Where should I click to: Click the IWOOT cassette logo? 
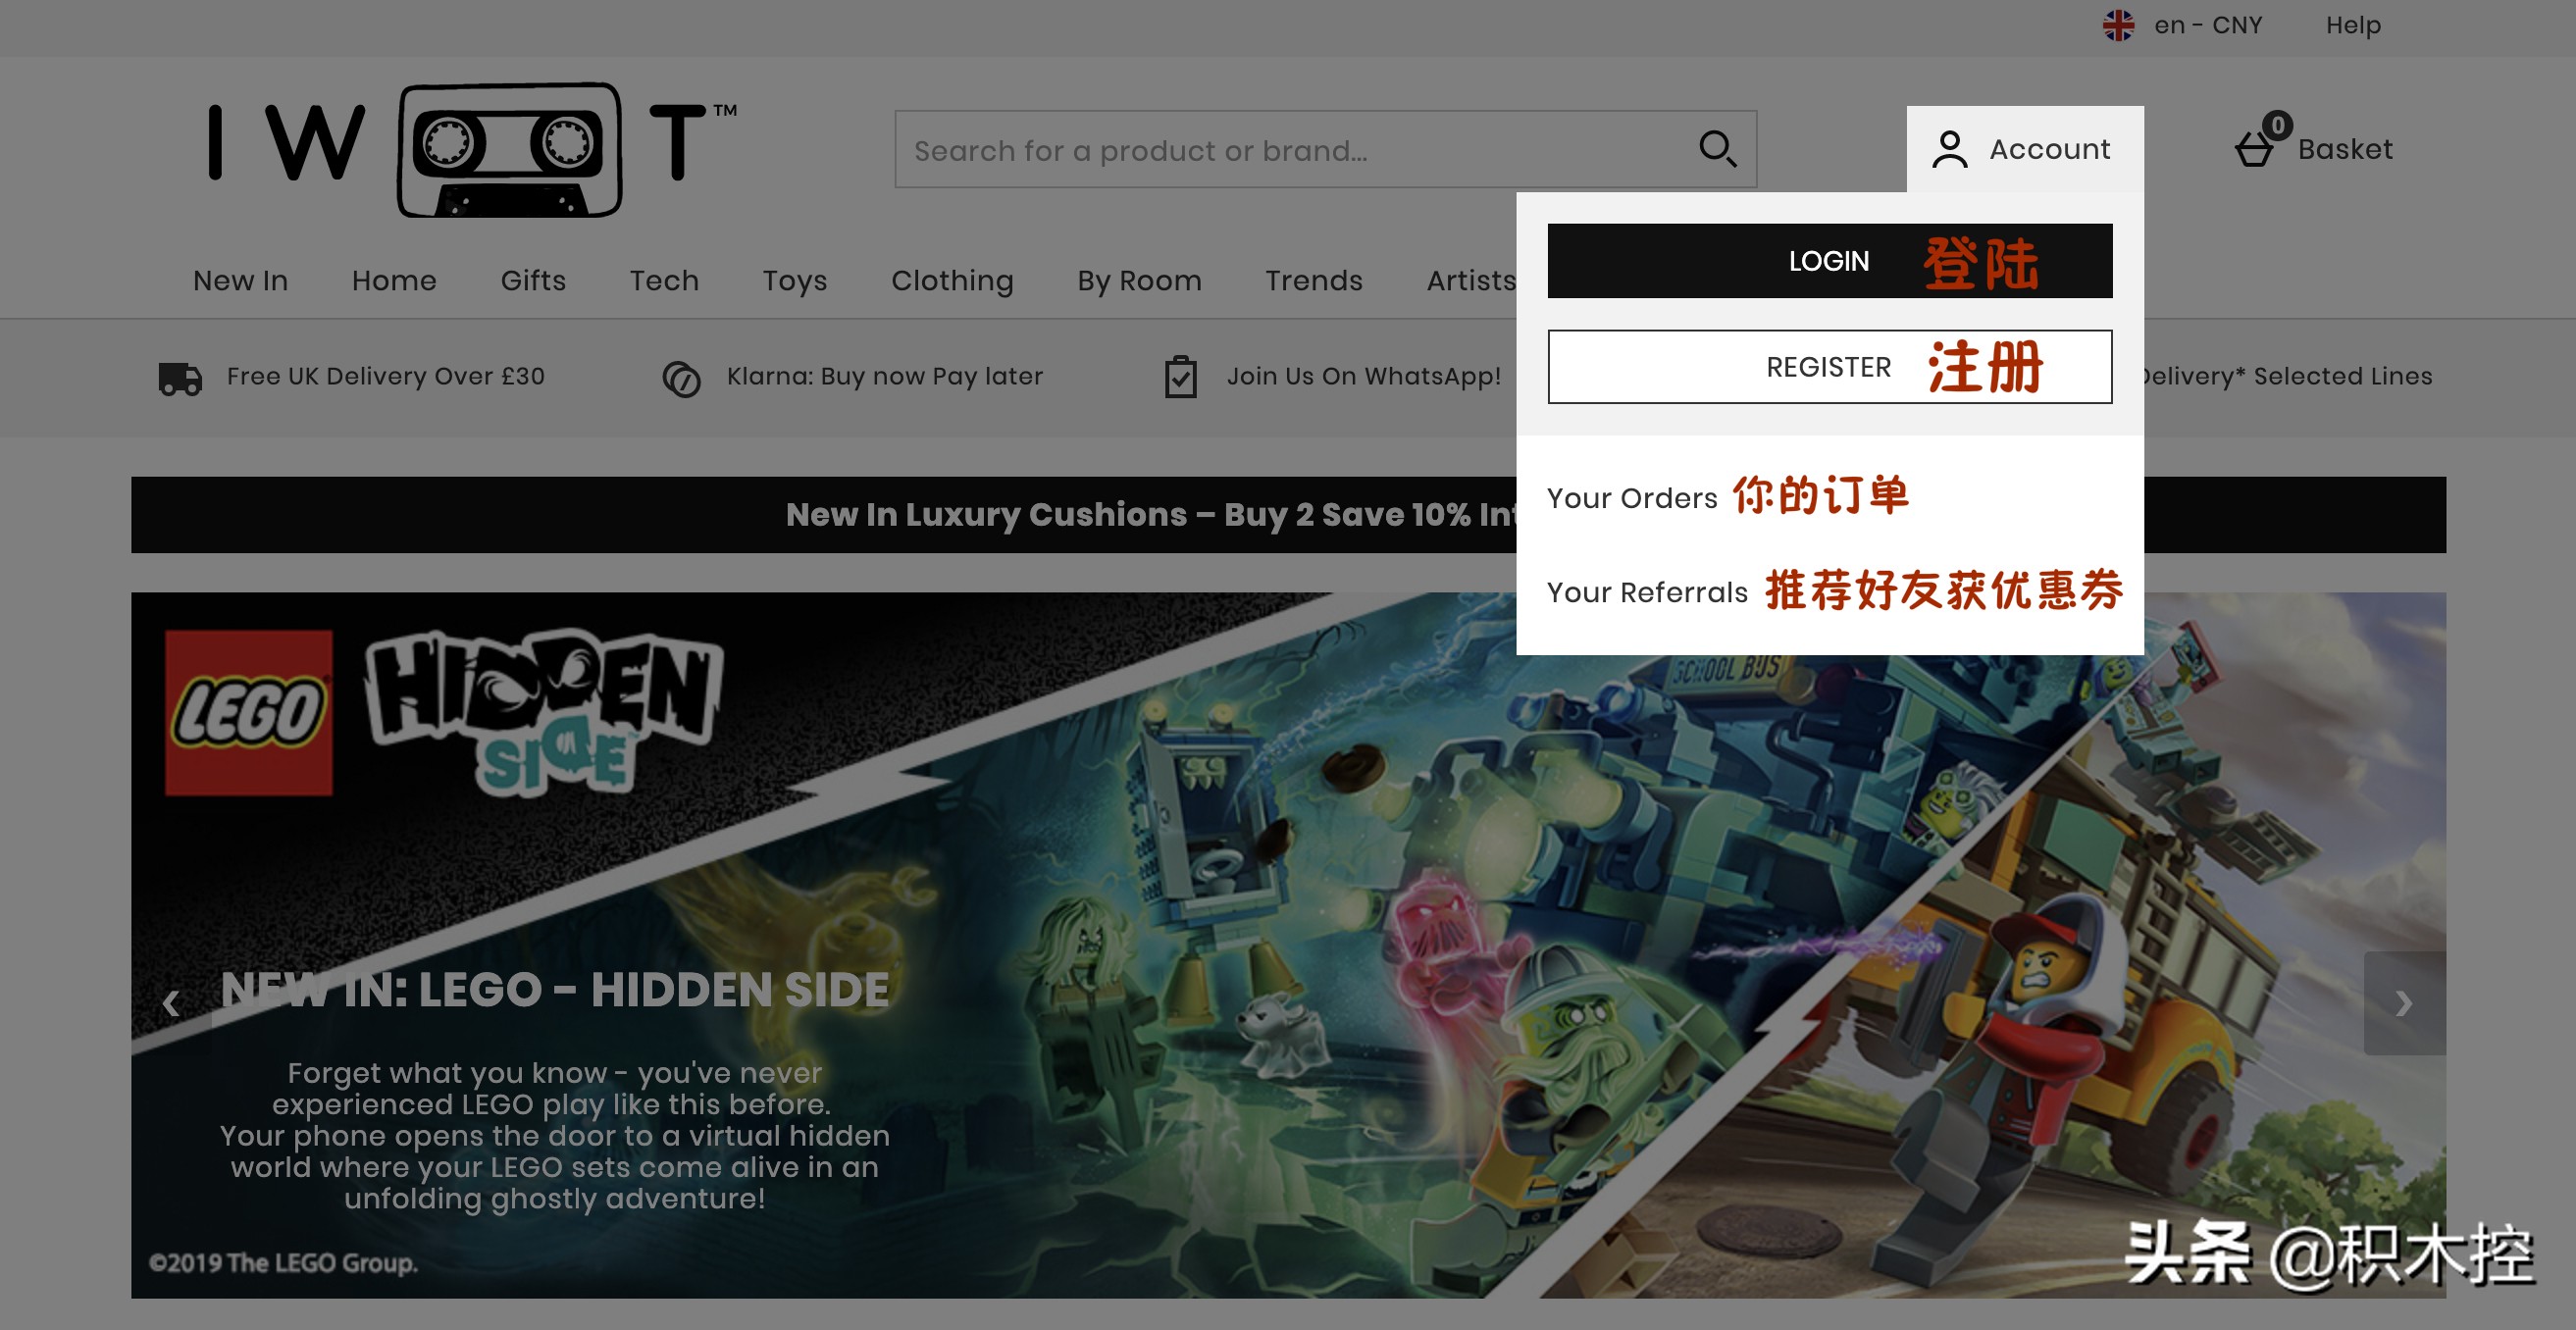pos(471,148)
